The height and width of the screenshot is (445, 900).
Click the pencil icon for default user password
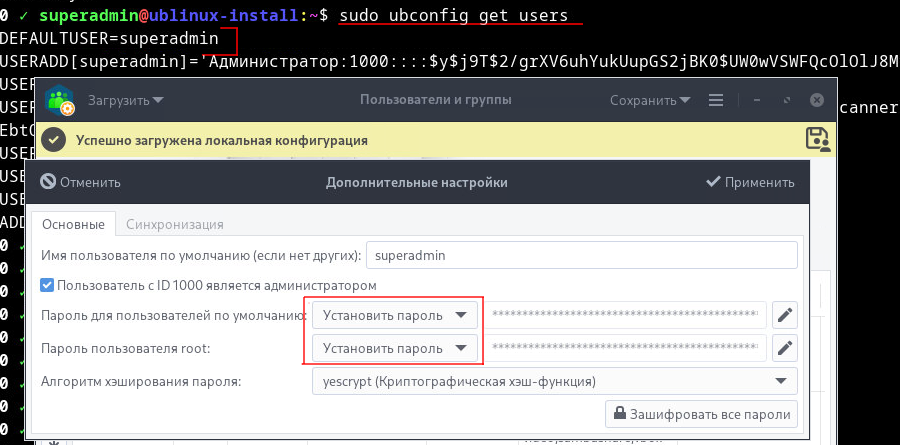[786, 316]
